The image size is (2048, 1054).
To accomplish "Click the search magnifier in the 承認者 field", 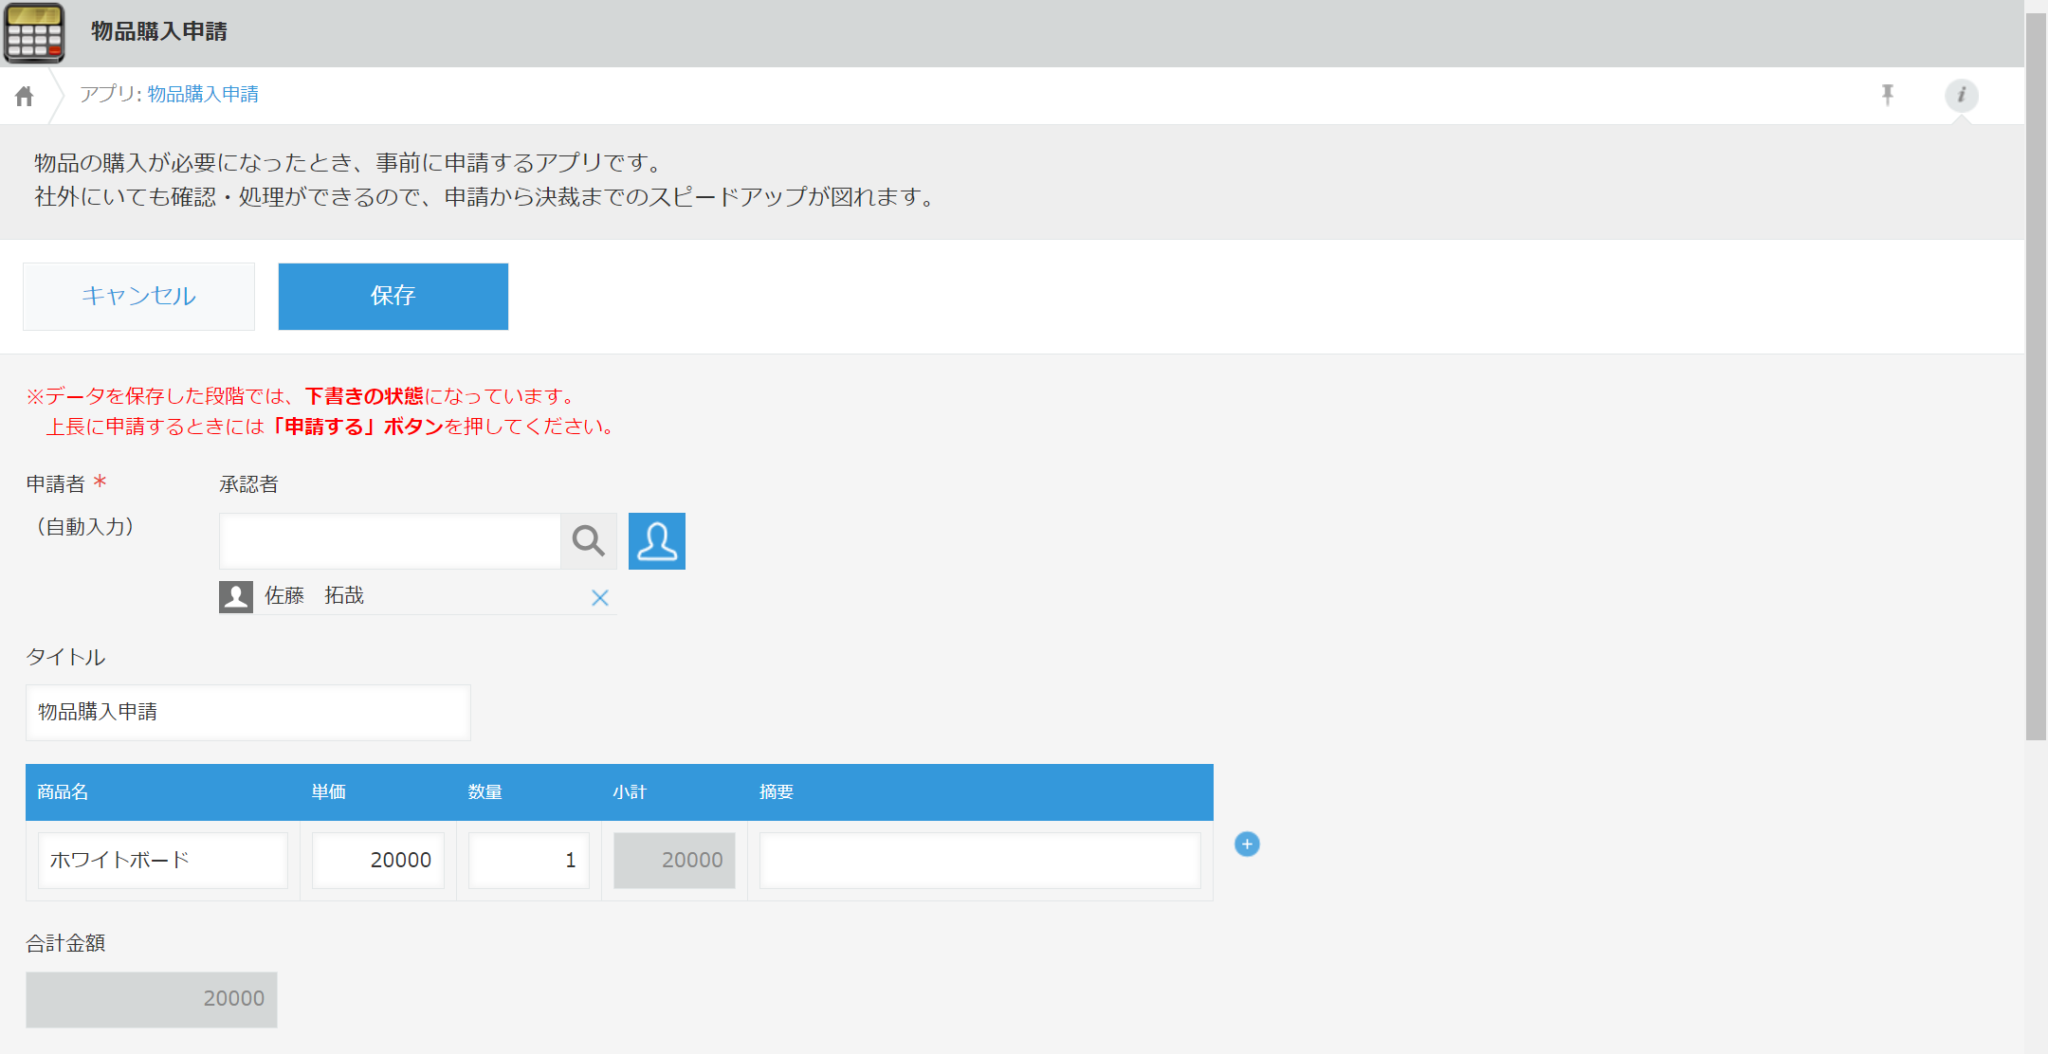I will click(588, 540).
